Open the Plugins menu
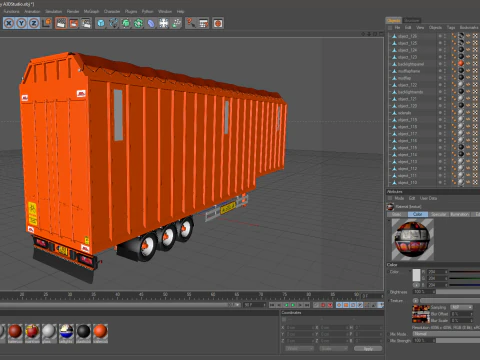The height and width of the screenshot is (360, 480). pos(131,11)
